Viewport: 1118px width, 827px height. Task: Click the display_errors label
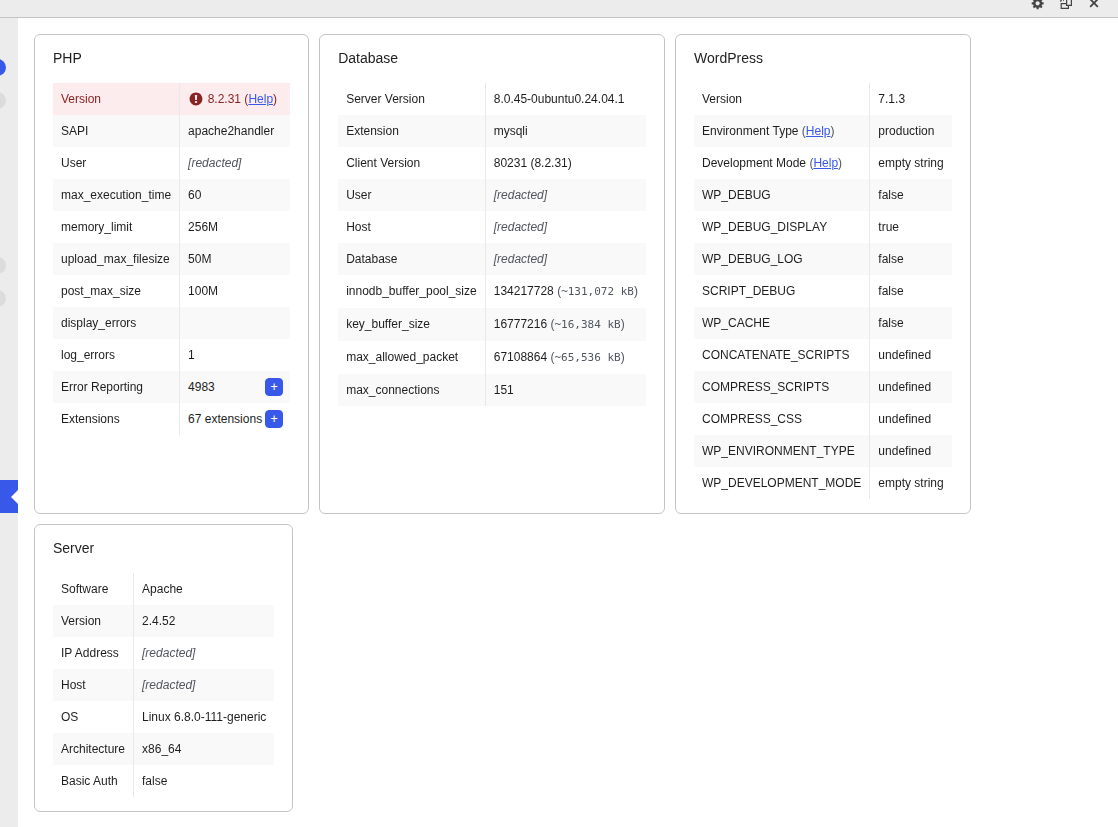pos(98,323)
